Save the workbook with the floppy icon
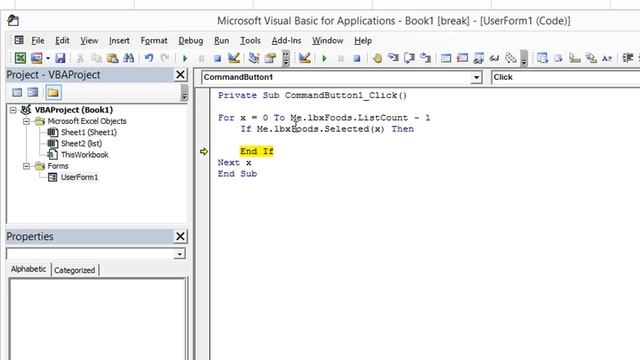This screenshot has height=360, width=640. (x=60, y=58)
